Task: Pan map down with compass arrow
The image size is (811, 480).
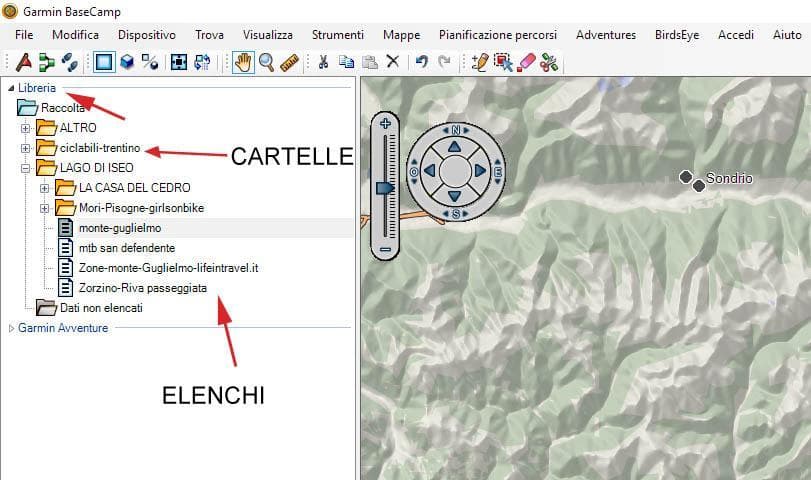Action: point(455,196)
